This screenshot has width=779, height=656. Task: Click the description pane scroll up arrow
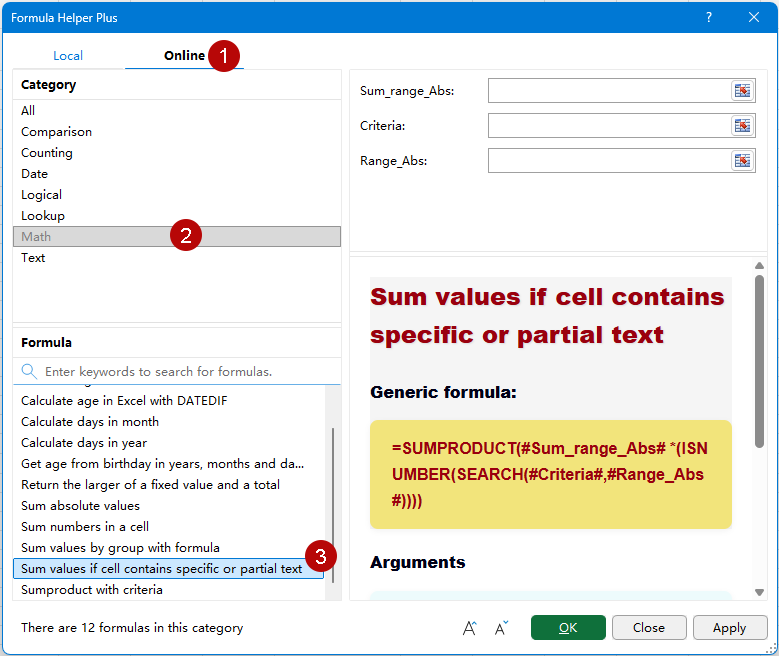[x=759, y=265]
